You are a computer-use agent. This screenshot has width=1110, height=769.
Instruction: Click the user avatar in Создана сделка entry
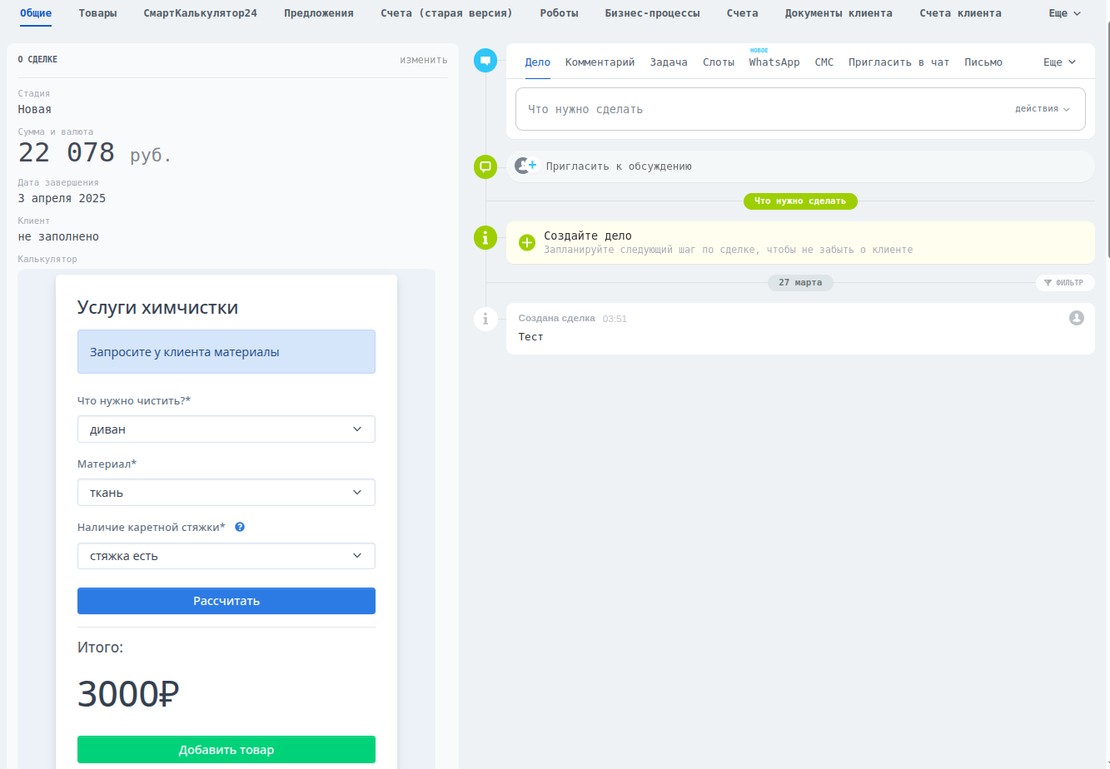[1076, 318]
